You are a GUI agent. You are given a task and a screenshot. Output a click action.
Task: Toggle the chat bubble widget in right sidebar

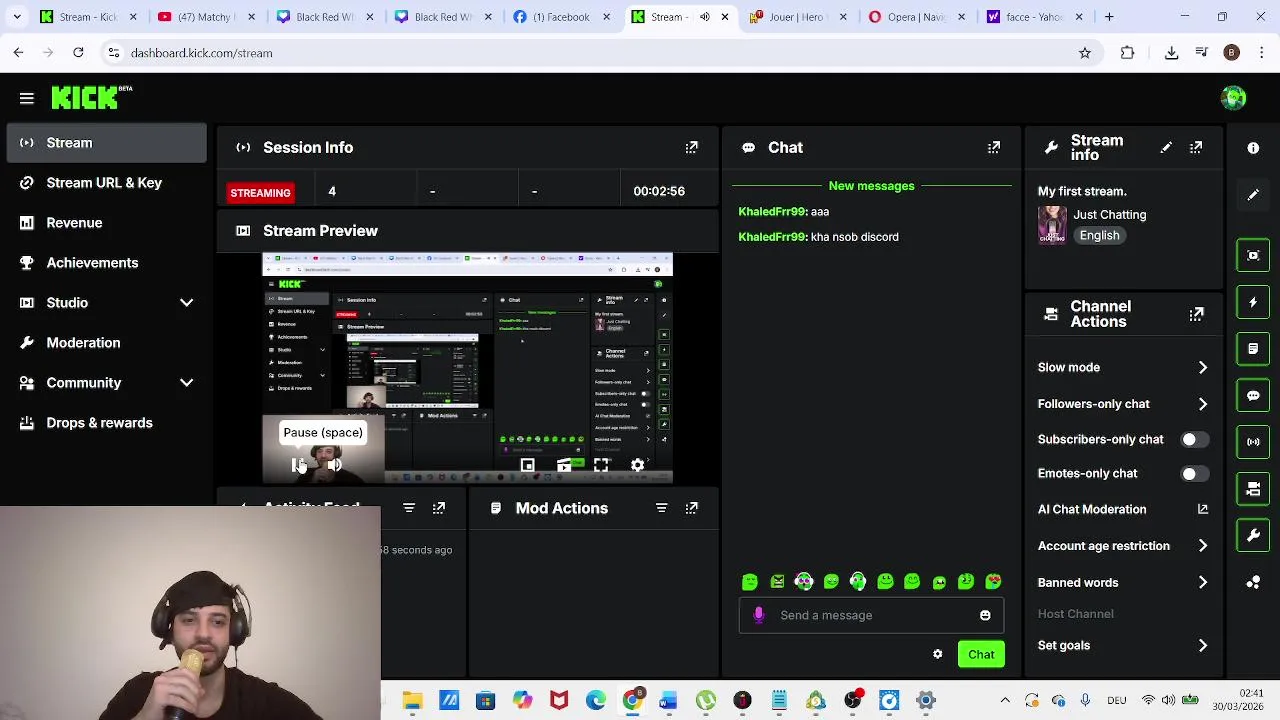1253,395
